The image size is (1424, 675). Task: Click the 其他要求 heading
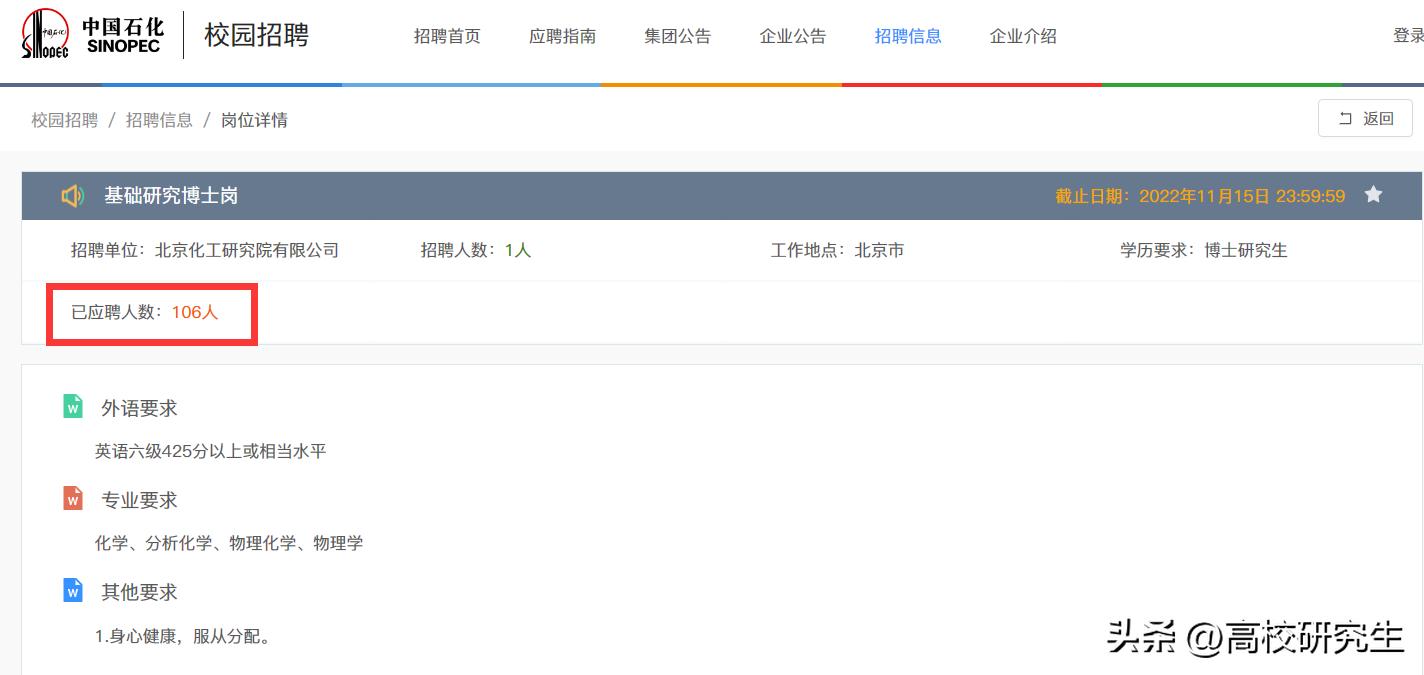139,592
